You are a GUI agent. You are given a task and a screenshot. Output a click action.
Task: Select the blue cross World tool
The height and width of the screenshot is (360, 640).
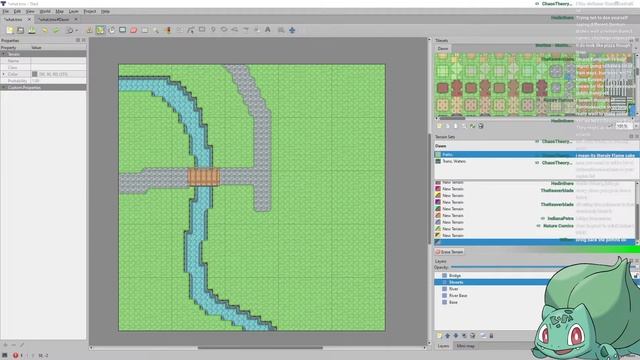click(x=292, y=30)
